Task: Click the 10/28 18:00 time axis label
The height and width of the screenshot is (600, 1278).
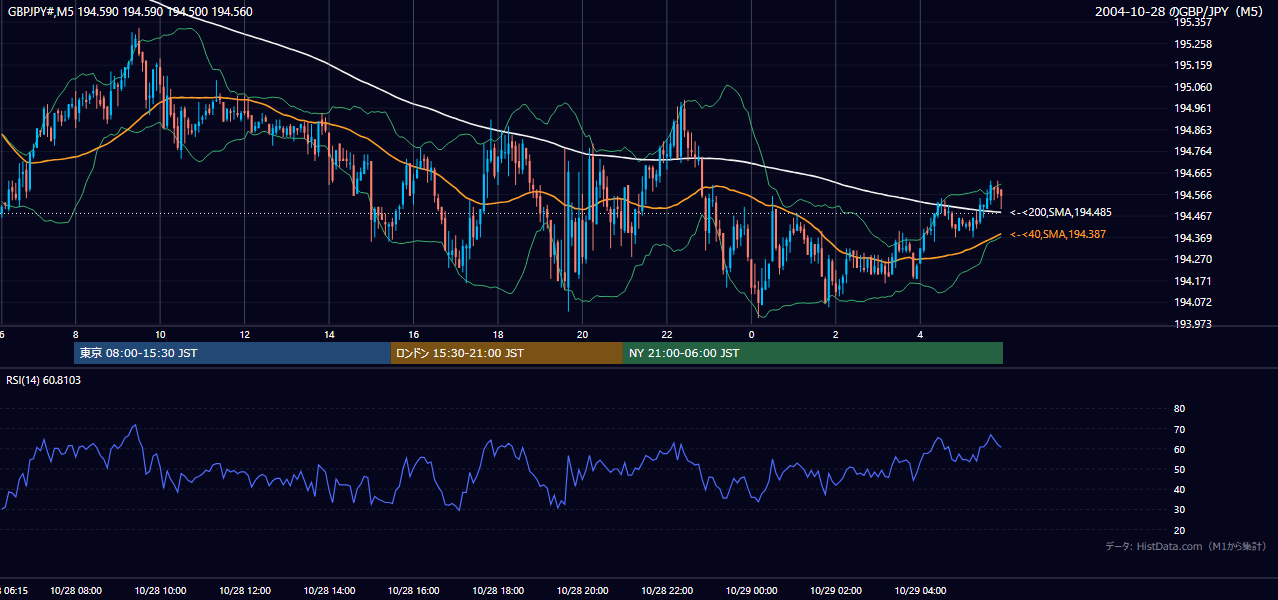Action: pos(498,591)
